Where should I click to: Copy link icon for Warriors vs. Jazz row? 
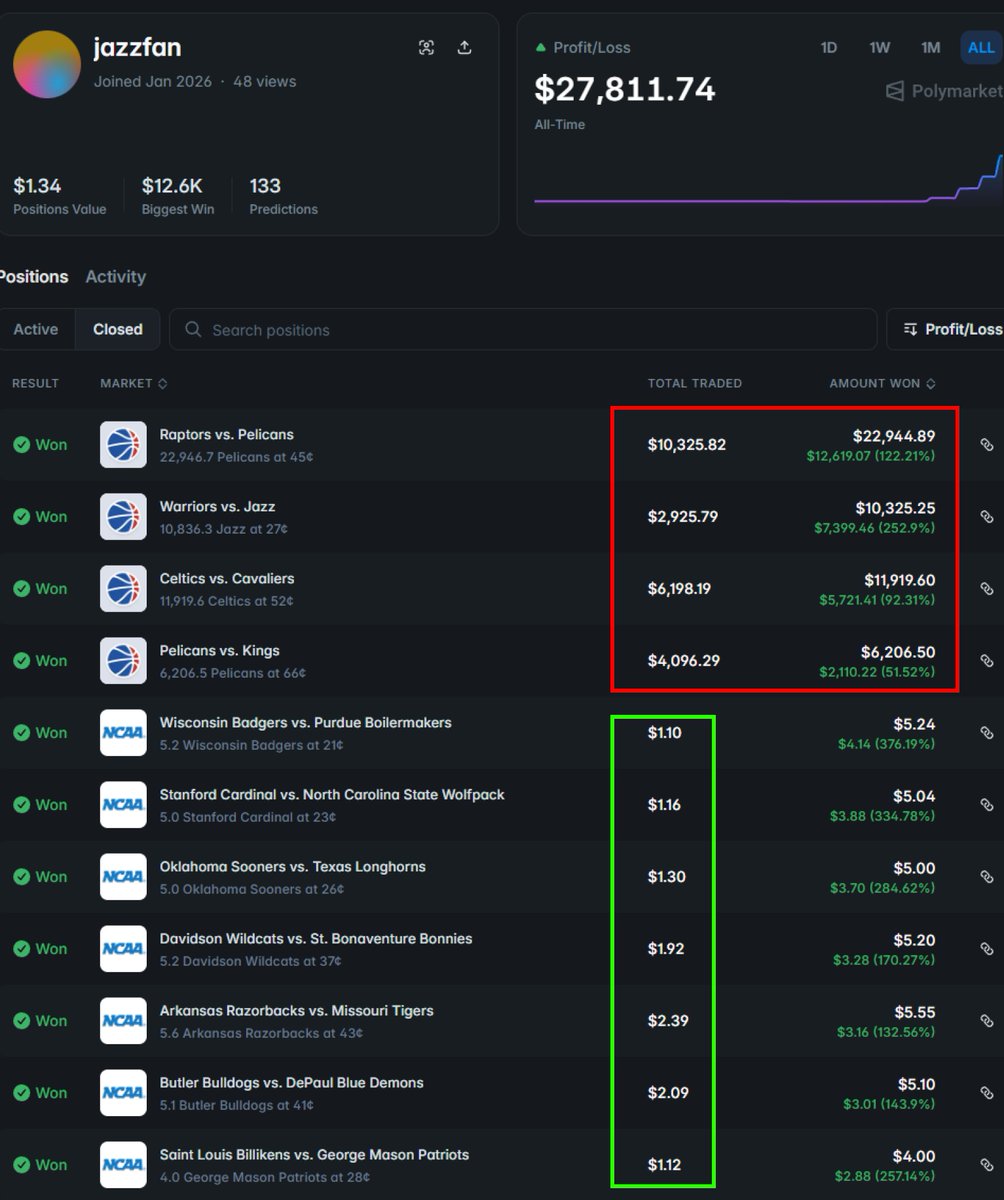pyautogui.click(x=986, y=517)
